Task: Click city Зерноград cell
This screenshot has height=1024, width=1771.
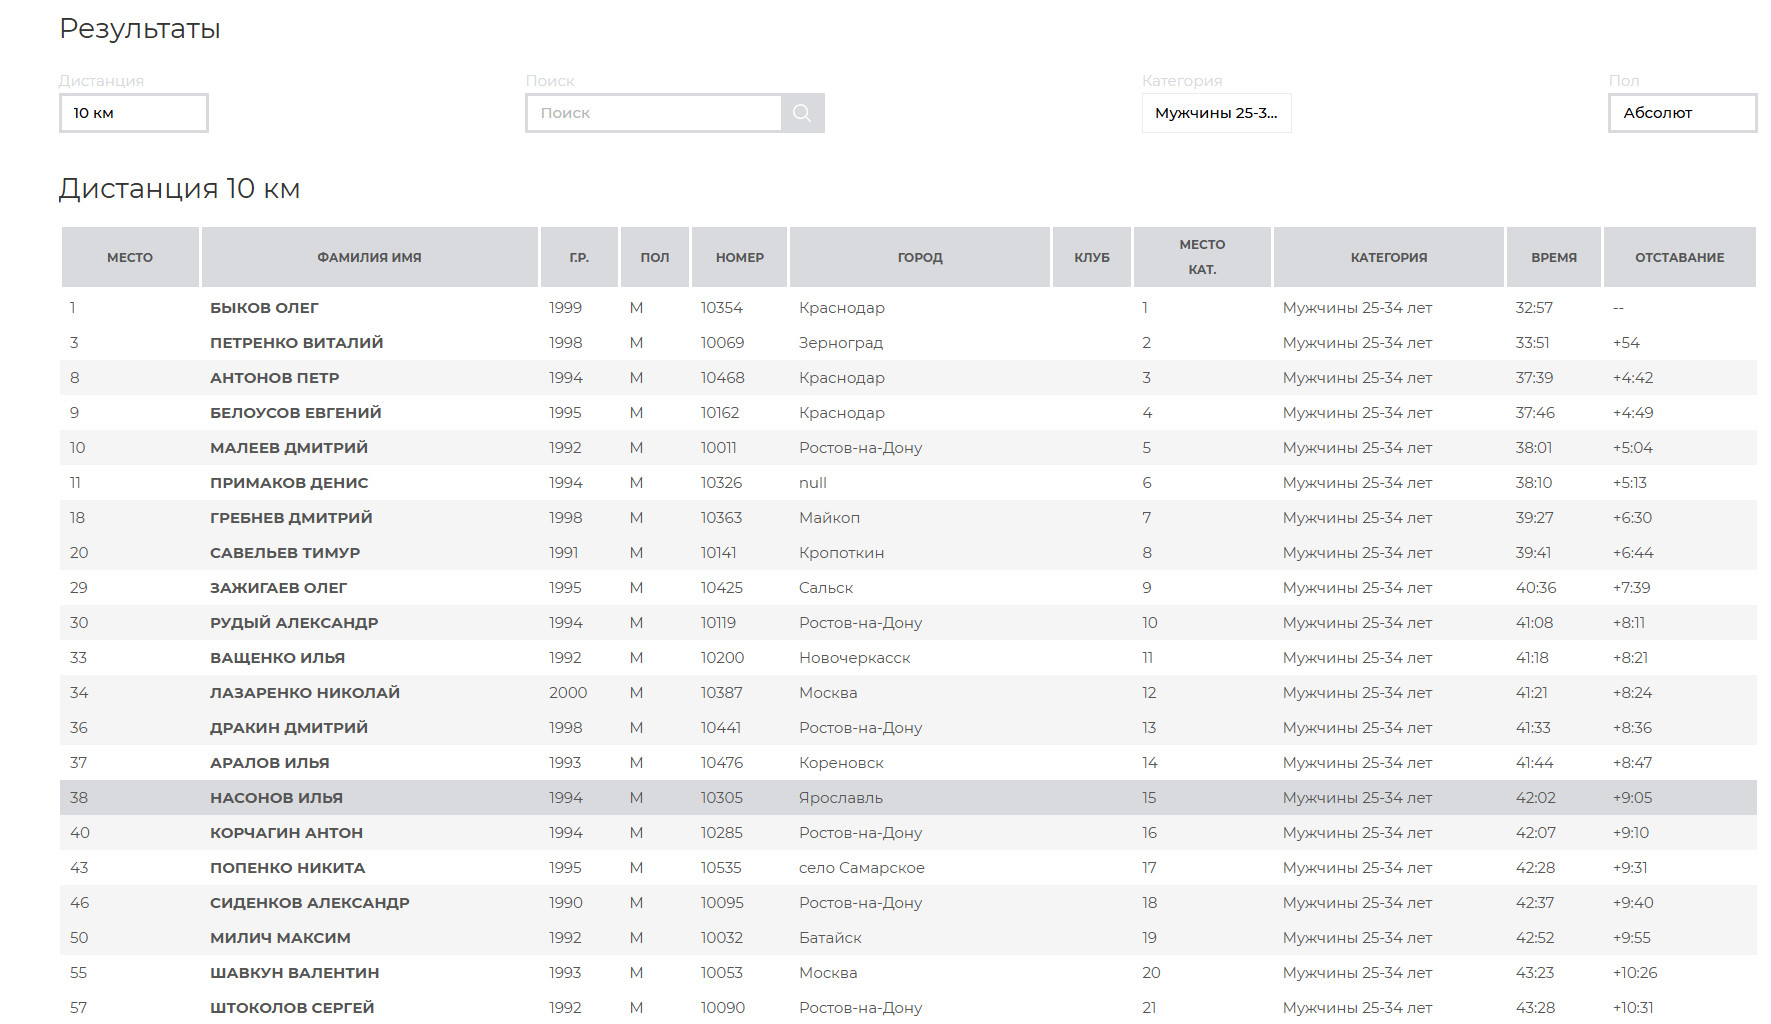Action: (840, 343)
